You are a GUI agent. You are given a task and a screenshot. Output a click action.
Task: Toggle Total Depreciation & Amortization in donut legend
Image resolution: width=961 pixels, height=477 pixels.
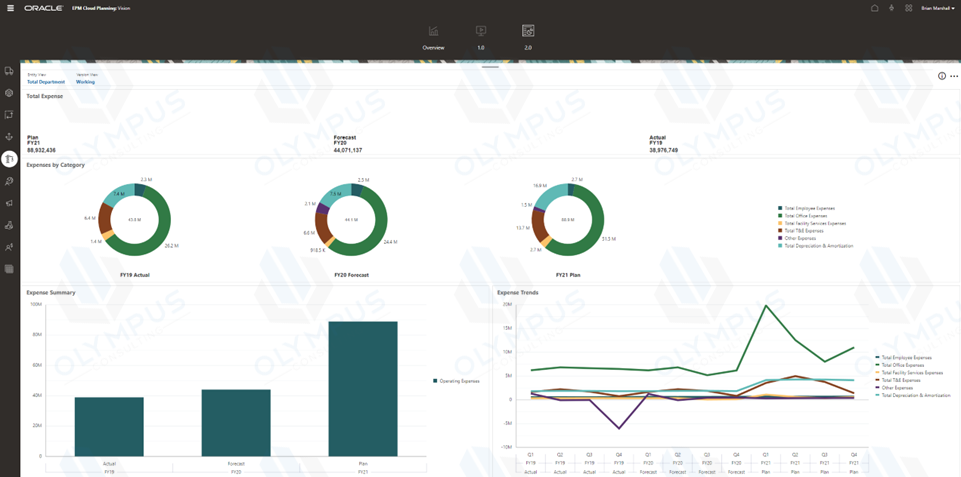[x=815, y=245]
